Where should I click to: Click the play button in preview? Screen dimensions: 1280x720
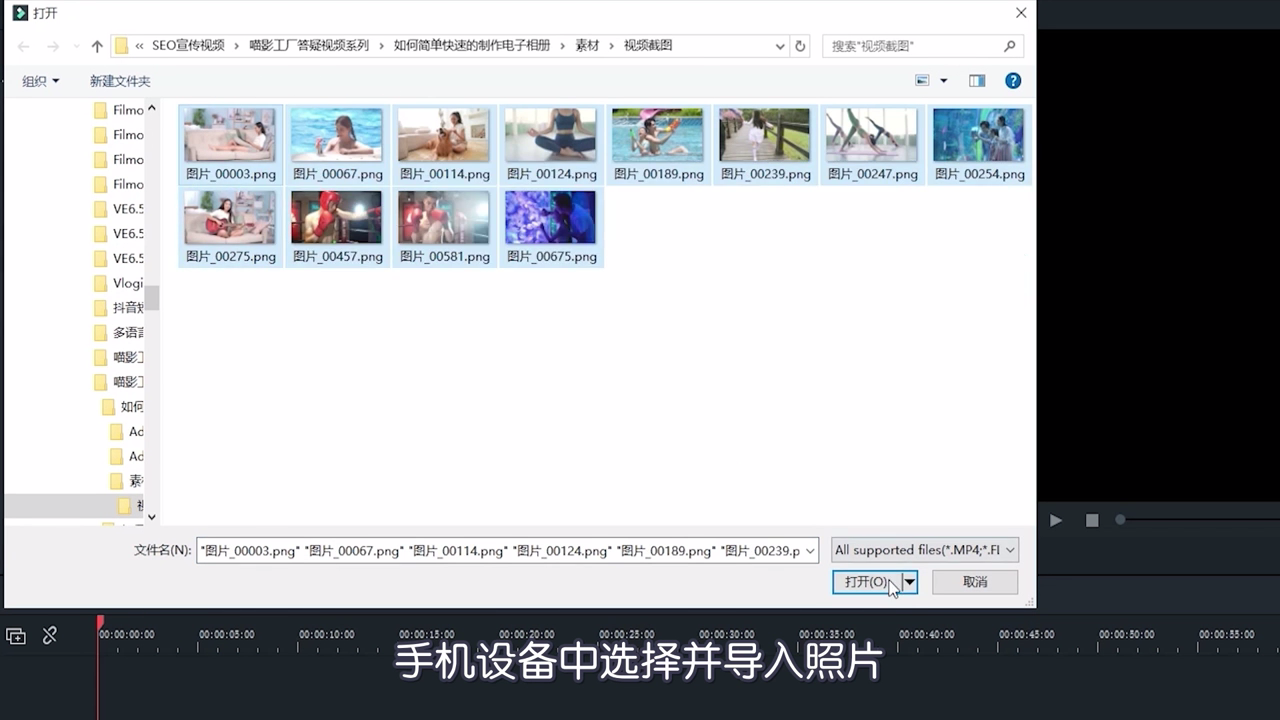click(1056, 520)
